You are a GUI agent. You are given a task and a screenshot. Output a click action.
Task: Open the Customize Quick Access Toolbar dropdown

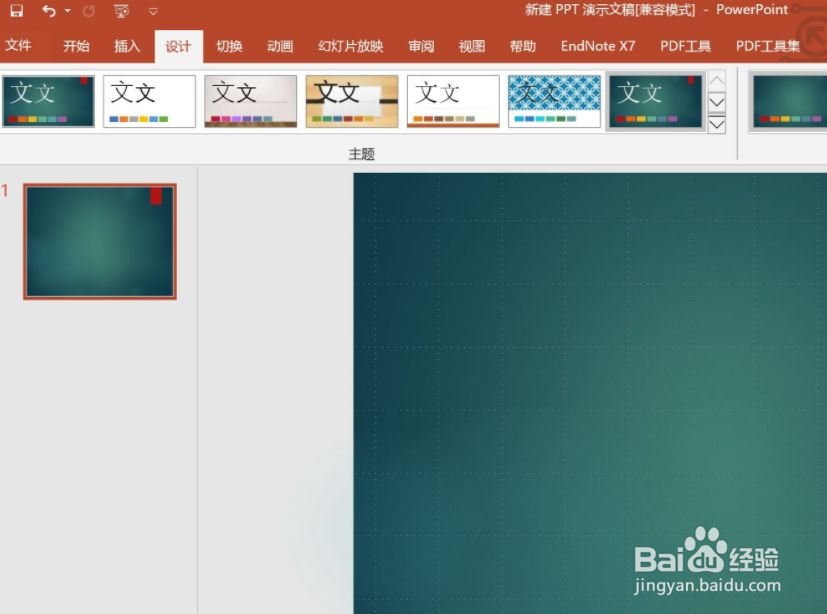coord(153,11)
